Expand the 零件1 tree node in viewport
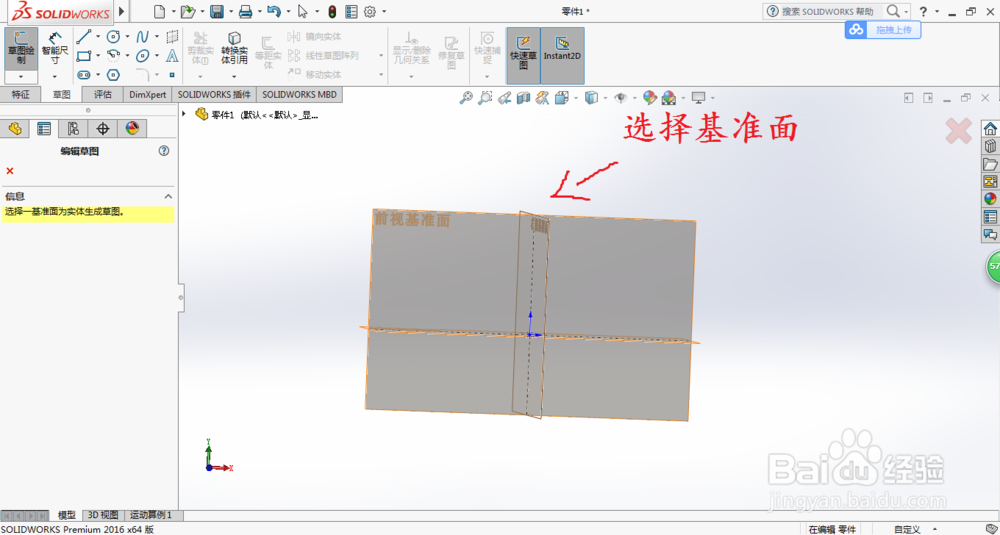This screenshot has height=535, width=1000. (x=184, y=114)
